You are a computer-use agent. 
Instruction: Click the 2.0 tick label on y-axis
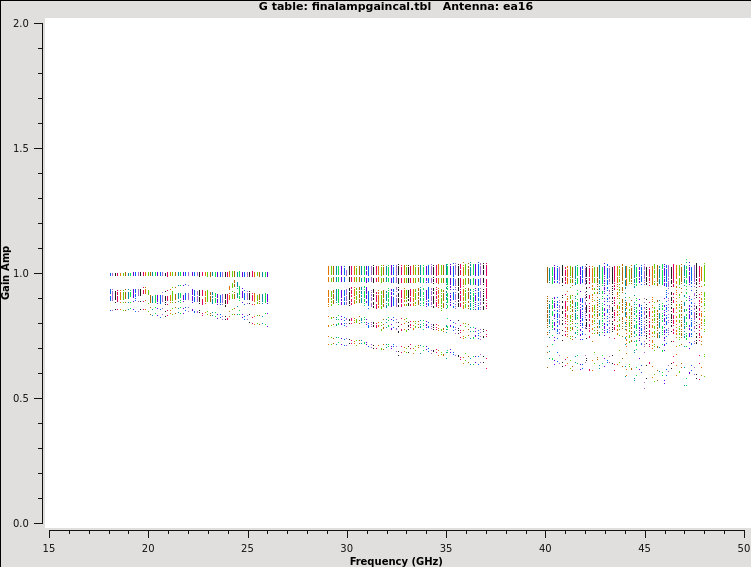click(x=20, y=23)
